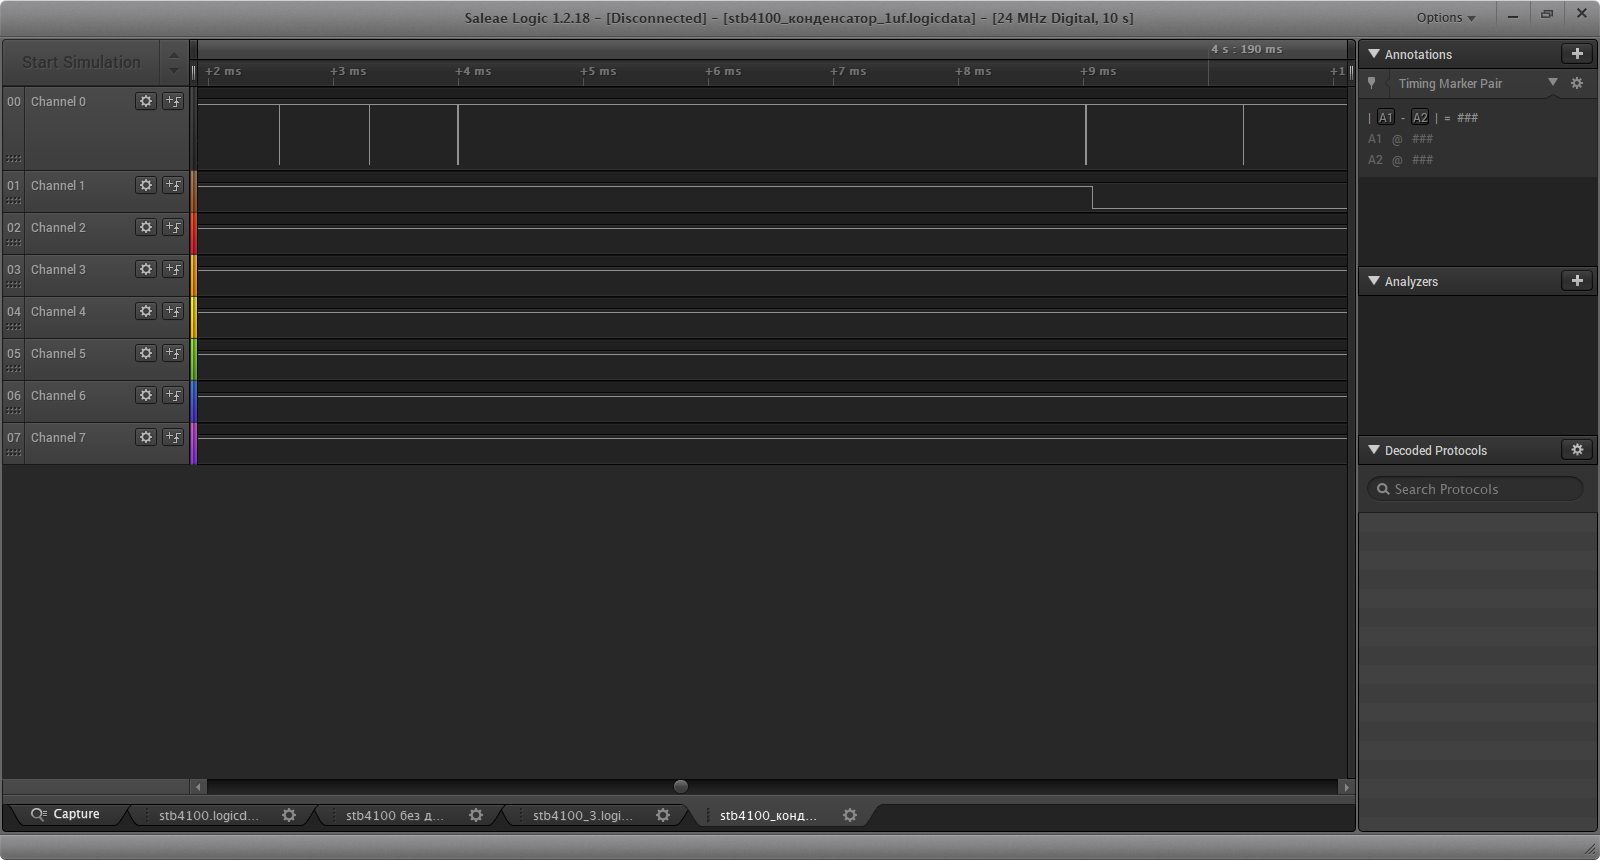Screen dimensions: 1600x860
Task: Add a new analyzer with plus button
Action: [1577, 281]
